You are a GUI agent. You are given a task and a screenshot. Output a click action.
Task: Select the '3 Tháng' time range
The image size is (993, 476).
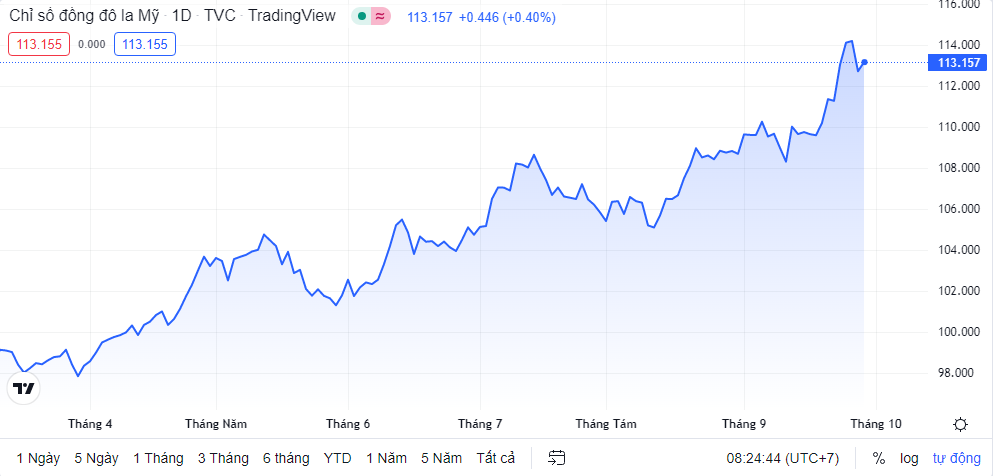click(x=223, y=458)
